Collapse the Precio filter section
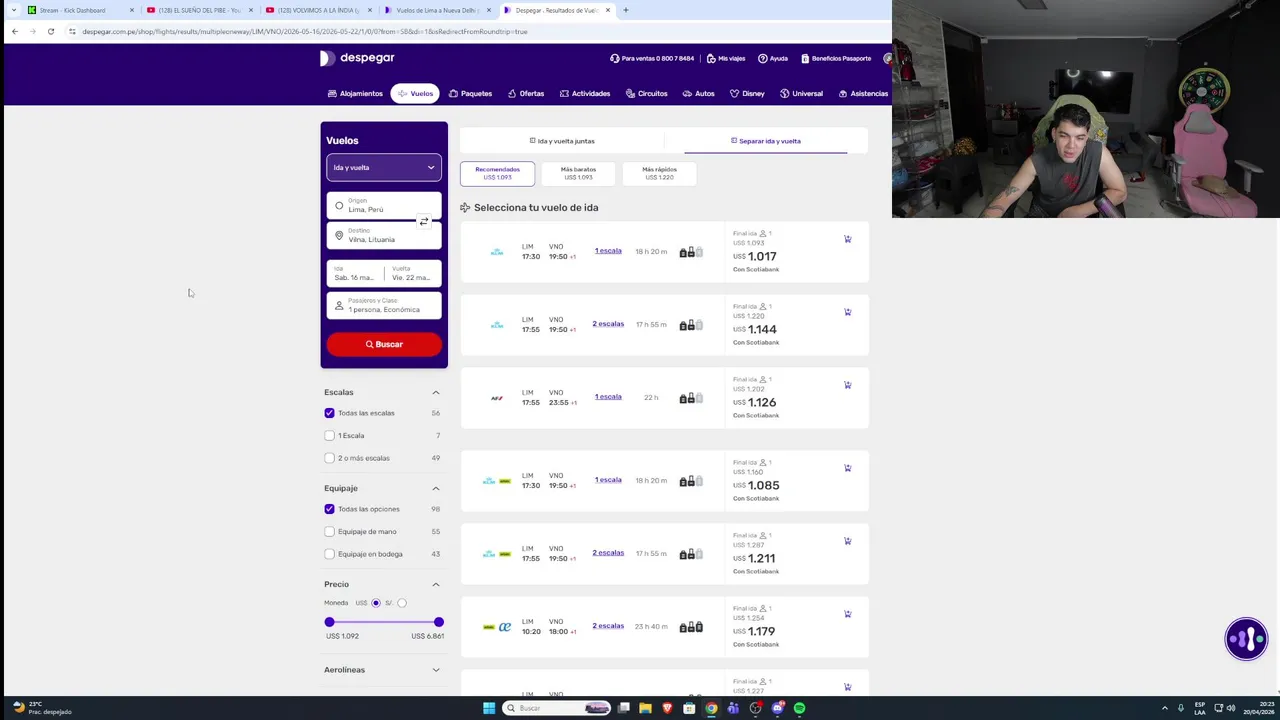The image size is (1280, 720). click(x=435, y=584)
